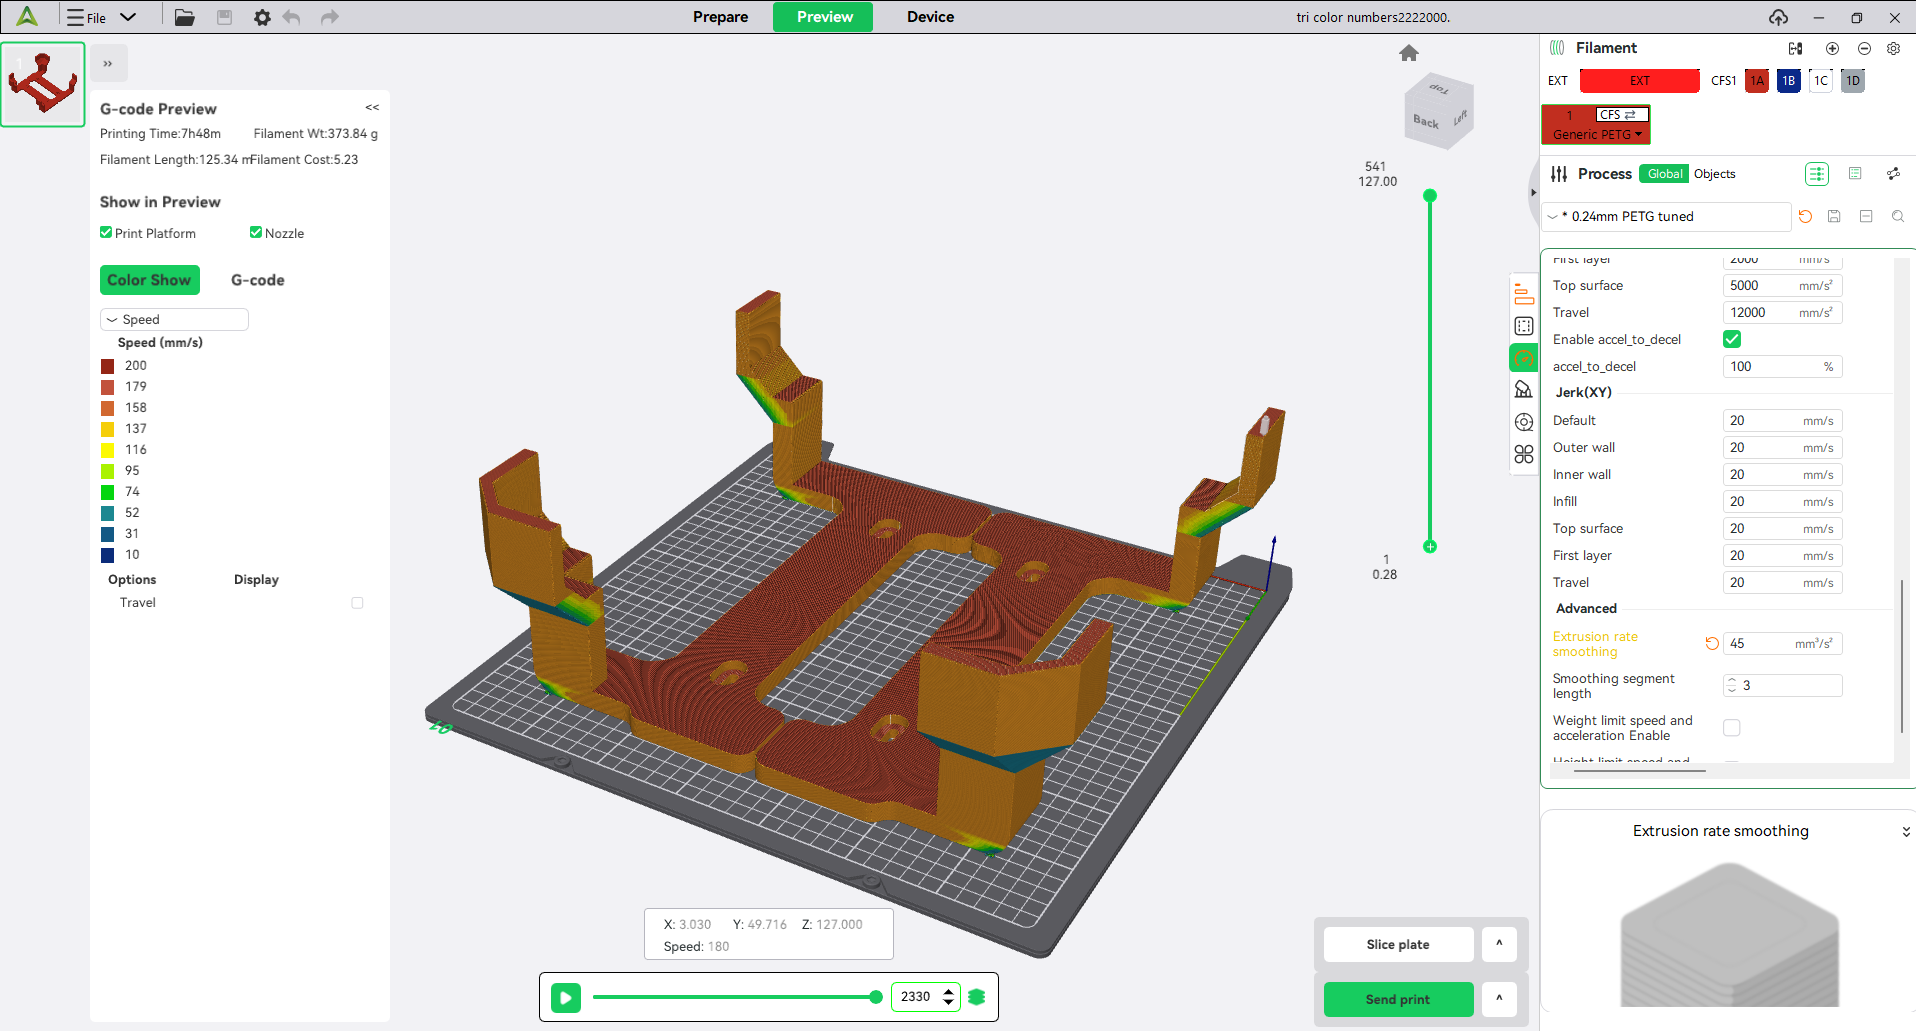Screen dimensions: 1916x1031
Task: Search process settings with magnifier icon
Action: pyautogui.click(x=1898, y=216)
